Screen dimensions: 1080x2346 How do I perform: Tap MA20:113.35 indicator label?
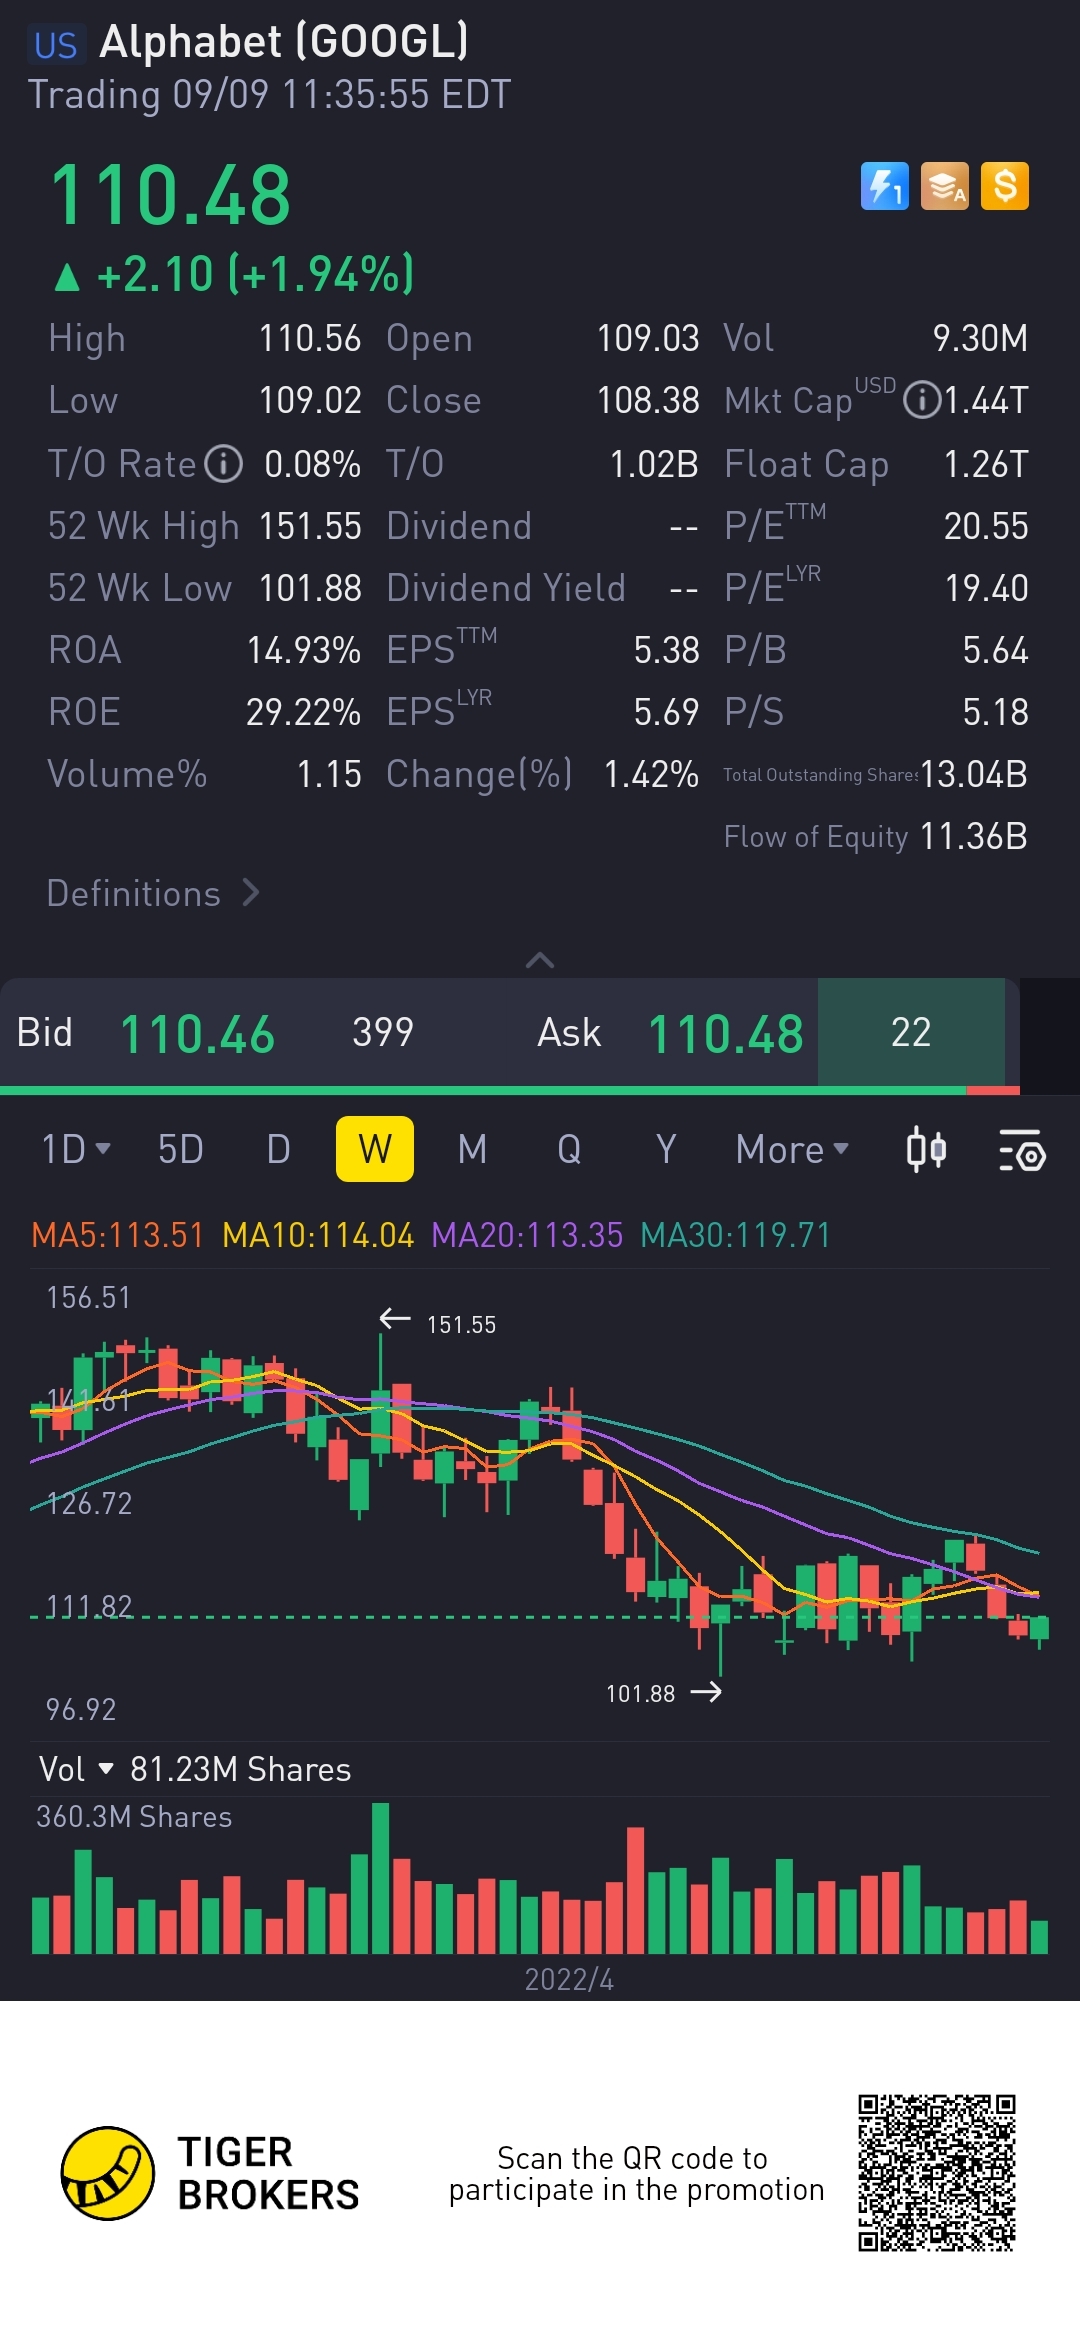pos(527,1235)
